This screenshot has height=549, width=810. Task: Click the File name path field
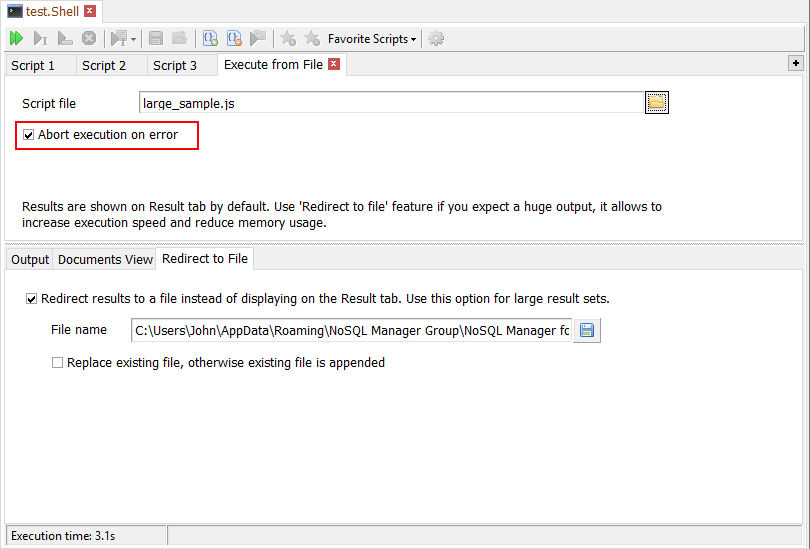coord(351,331)
